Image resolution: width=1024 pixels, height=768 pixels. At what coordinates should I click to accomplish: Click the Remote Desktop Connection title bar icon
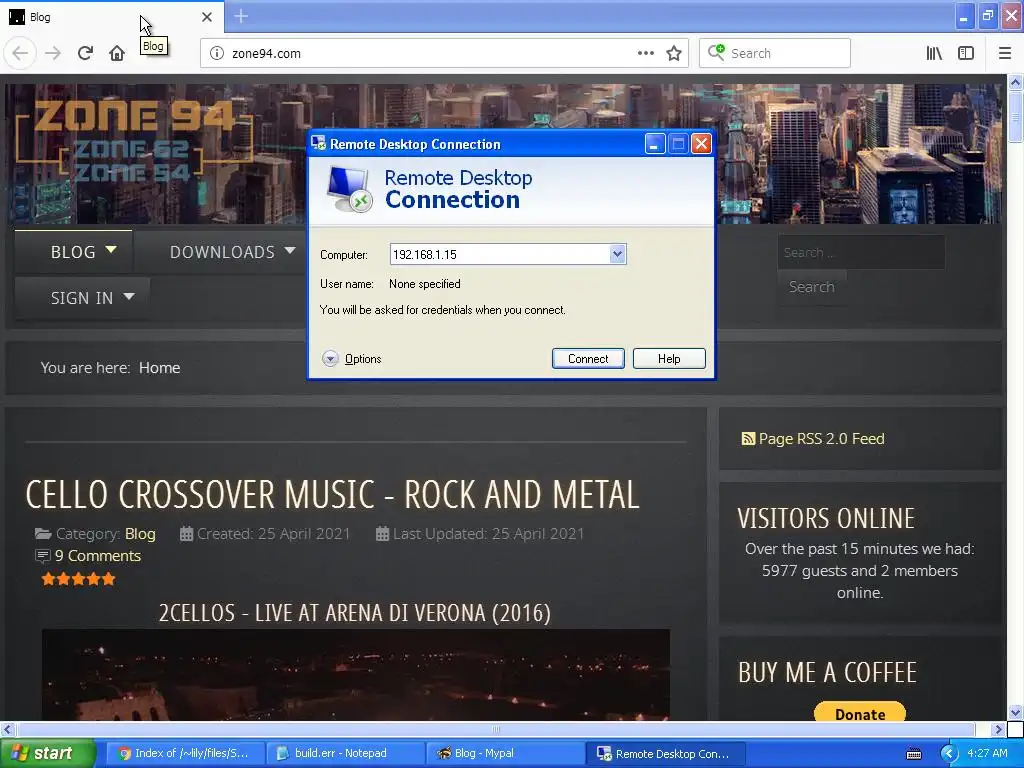point(319,143)
